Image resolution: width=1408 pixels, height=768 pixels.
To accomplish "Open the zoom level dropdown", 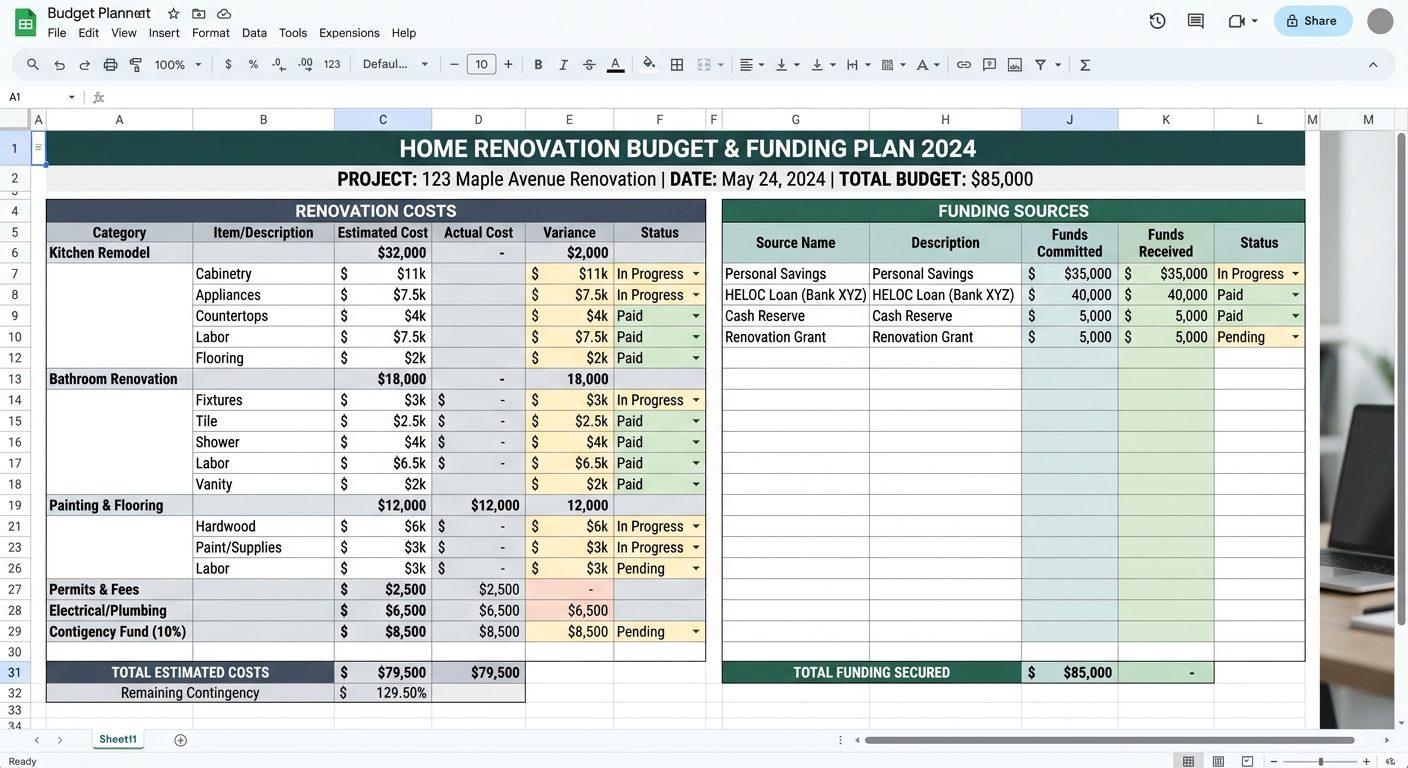I will 178,64.
